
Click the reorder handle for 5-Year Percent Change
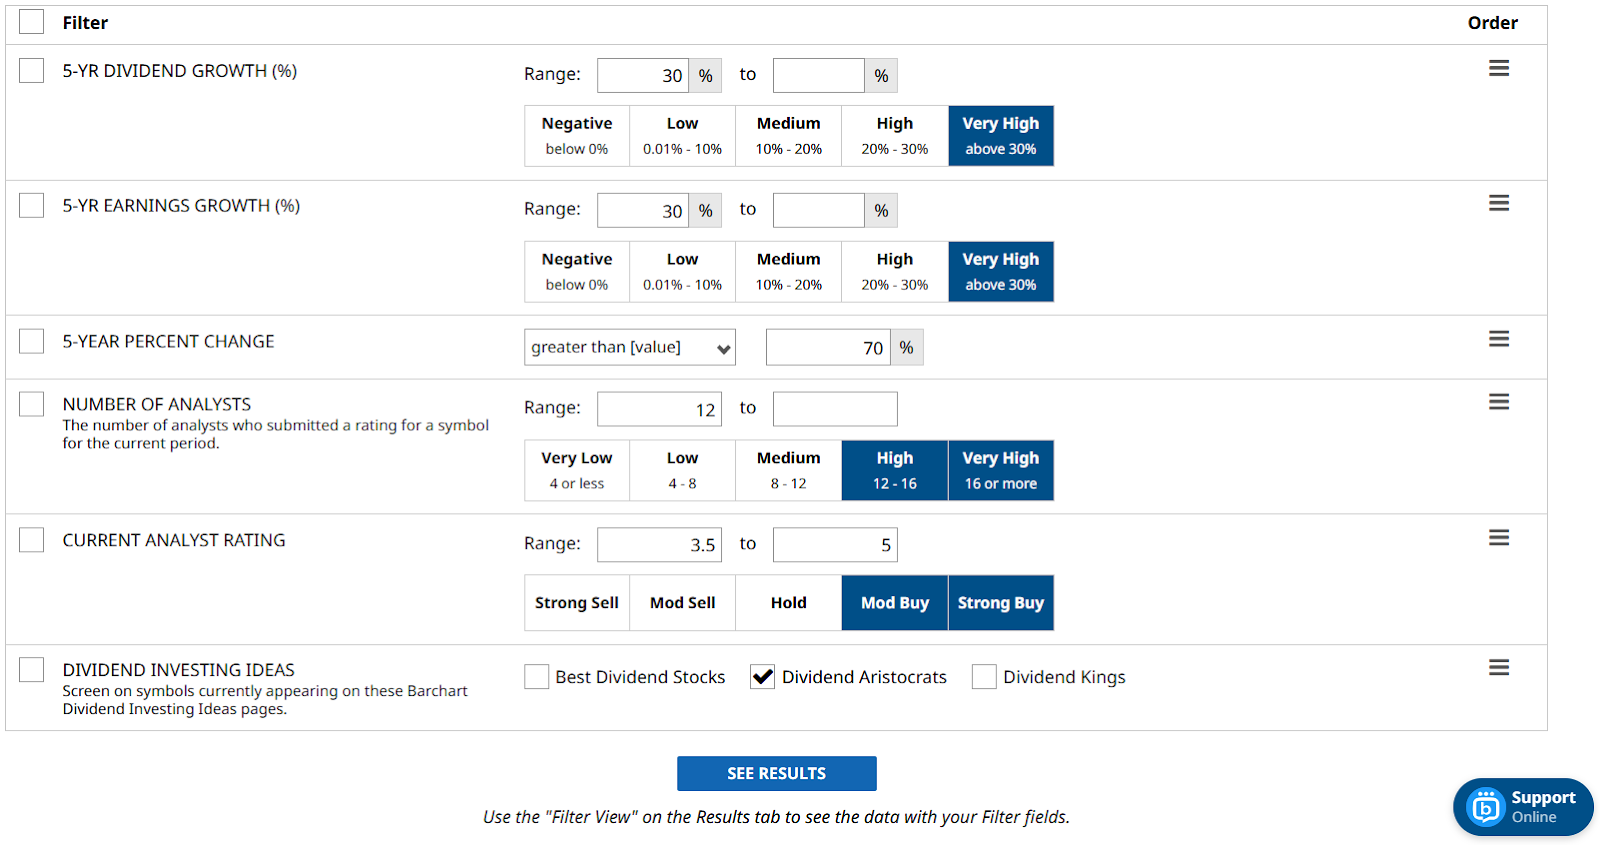pyautogui.click(x=1498, y=339)
